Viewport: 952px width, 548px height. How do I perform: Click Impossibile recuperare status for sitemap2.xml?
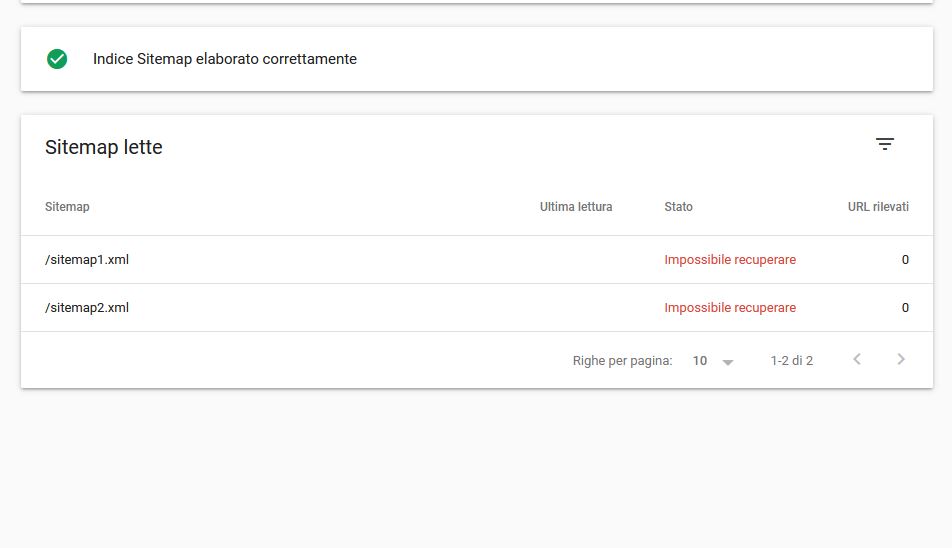(730, 308)
